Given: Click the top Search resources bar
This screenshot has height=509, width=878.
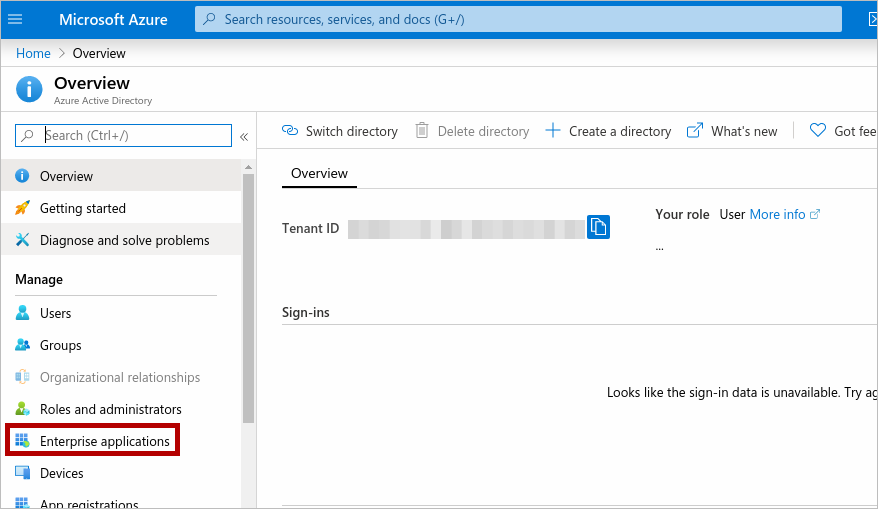Looking at the screenshot, I should point(518,19).
